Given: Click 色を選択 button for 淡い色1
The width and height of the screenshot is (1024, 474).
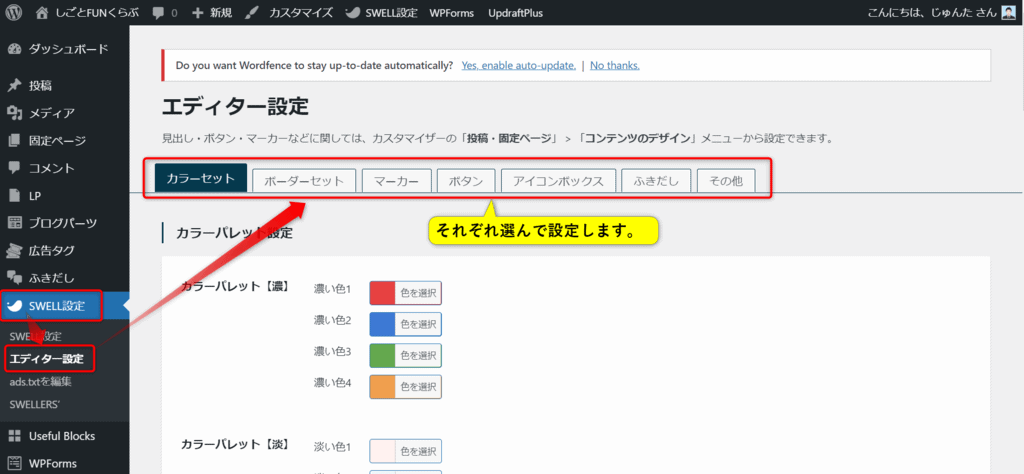Looking at the screenshot, I should (x=419, y=450).
